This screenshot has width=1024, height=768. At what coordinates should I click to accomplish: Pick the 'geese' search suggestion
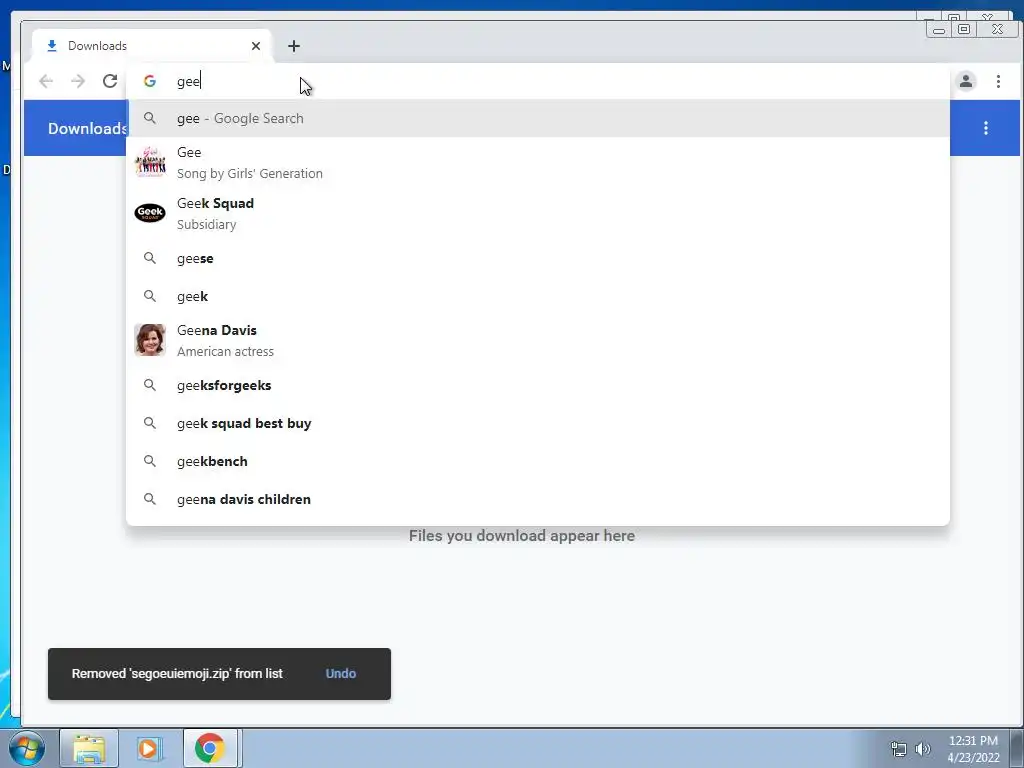[x=537, y=259]
